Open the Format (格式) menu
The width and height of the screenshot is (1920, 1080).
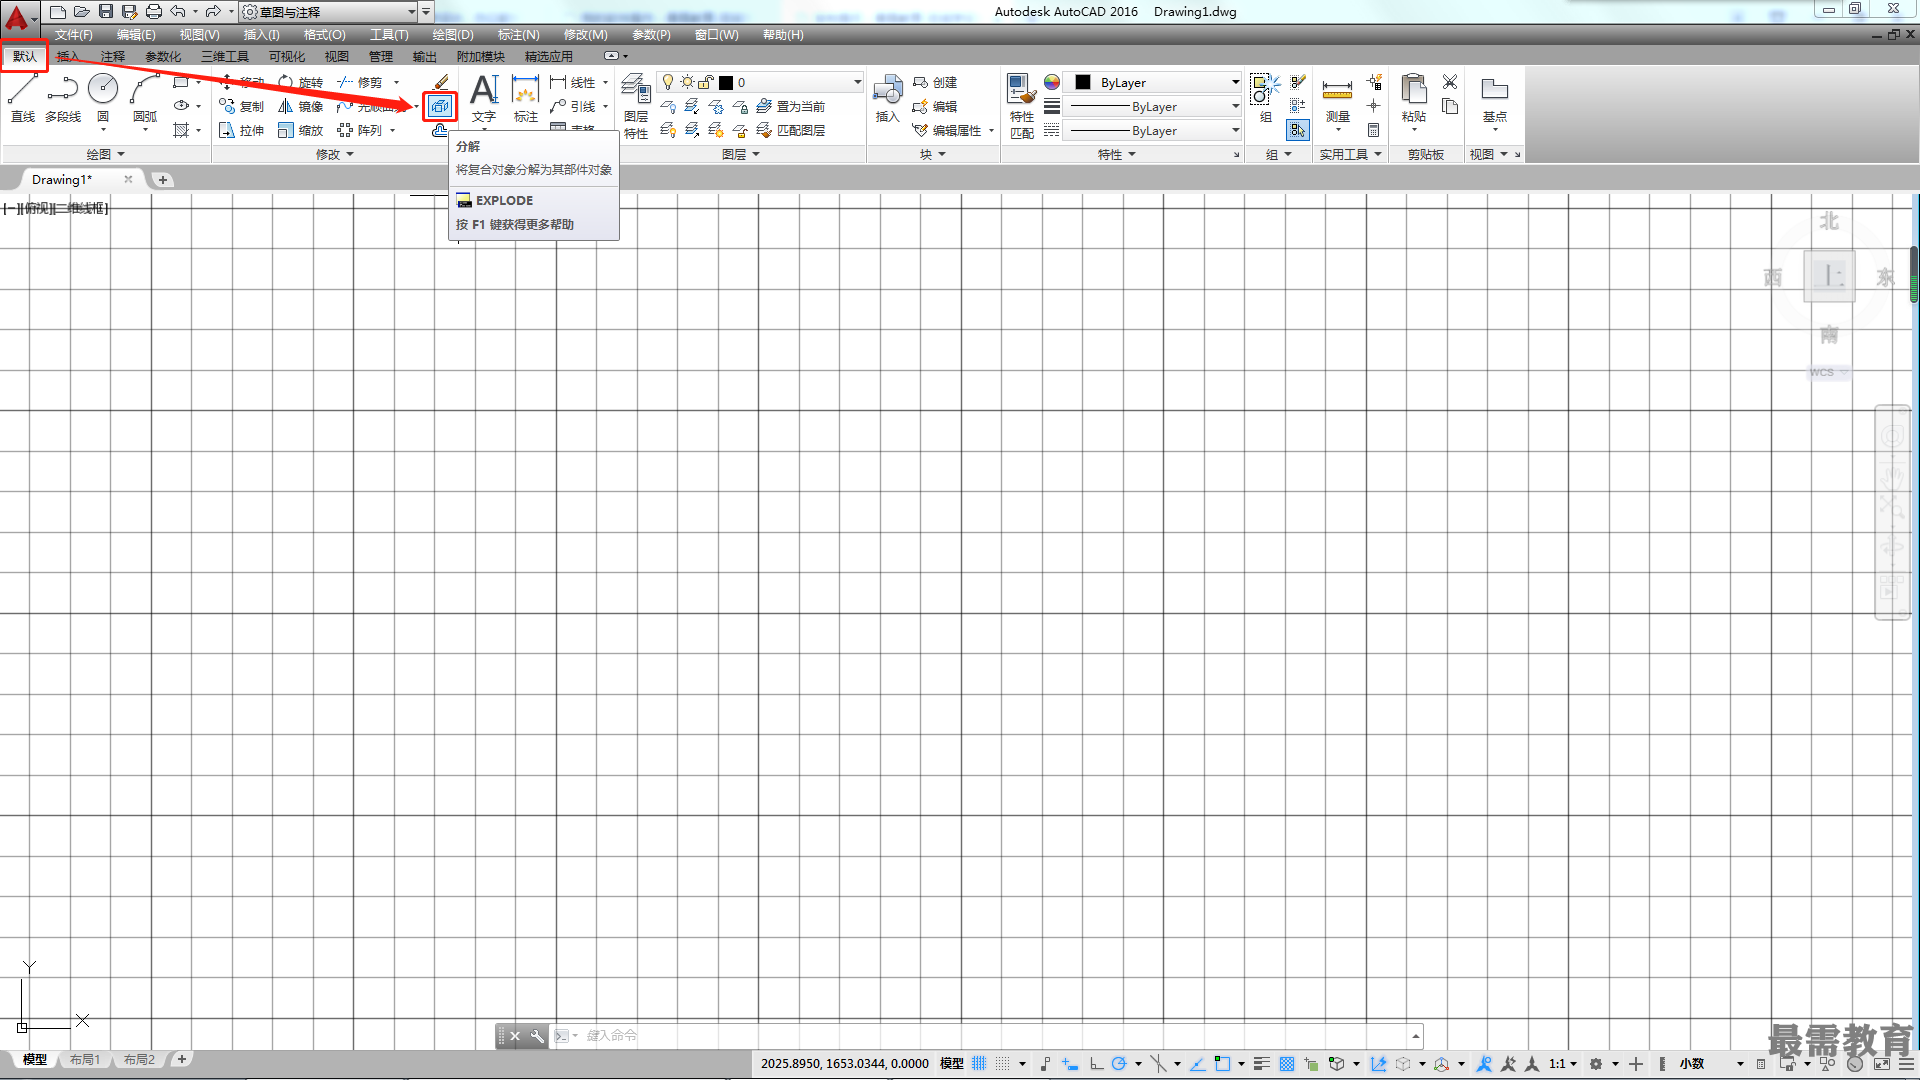coord(324,35)
